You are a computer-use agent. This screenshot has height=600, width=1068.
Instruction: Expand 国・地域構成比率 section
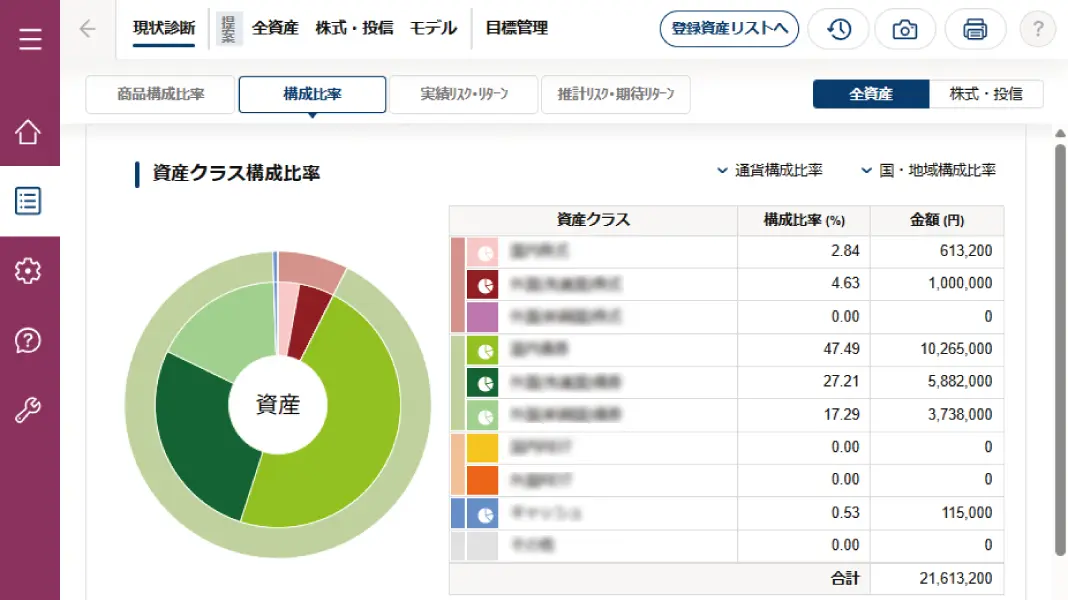coord(928,170)
